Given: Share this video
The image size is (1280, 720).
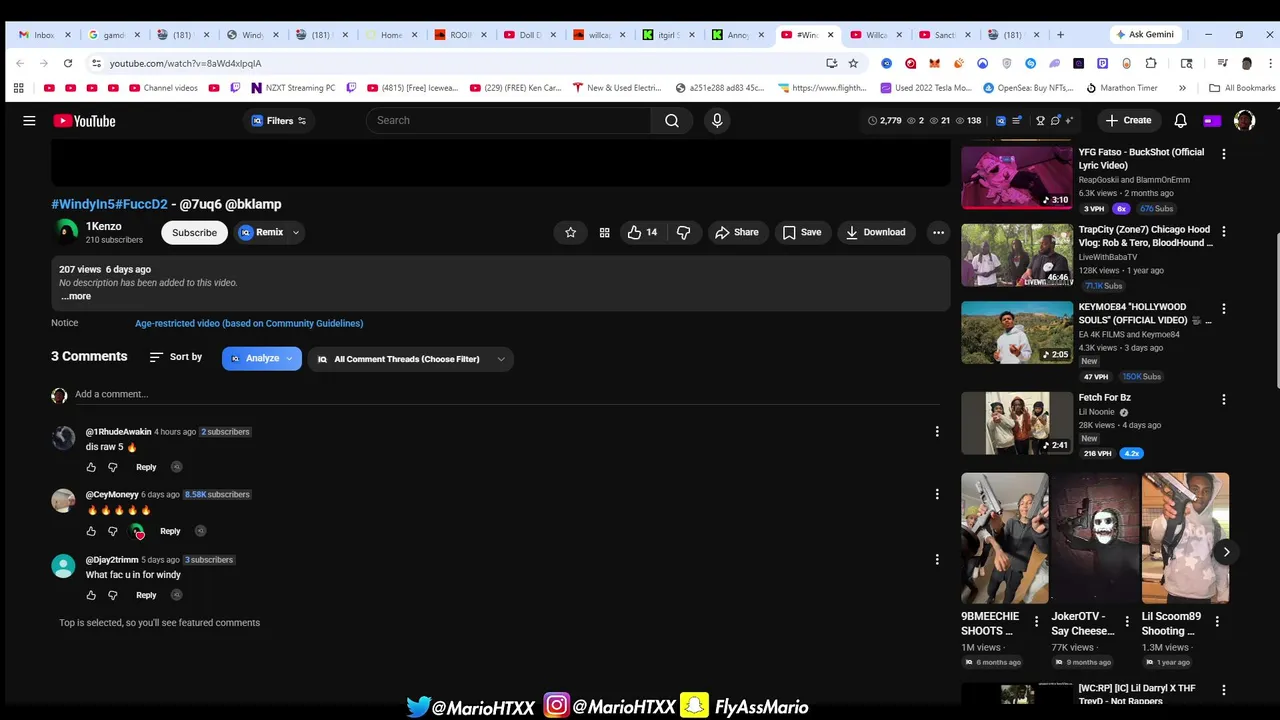Looking at the screenshot, I should click(x=737, y=232).
